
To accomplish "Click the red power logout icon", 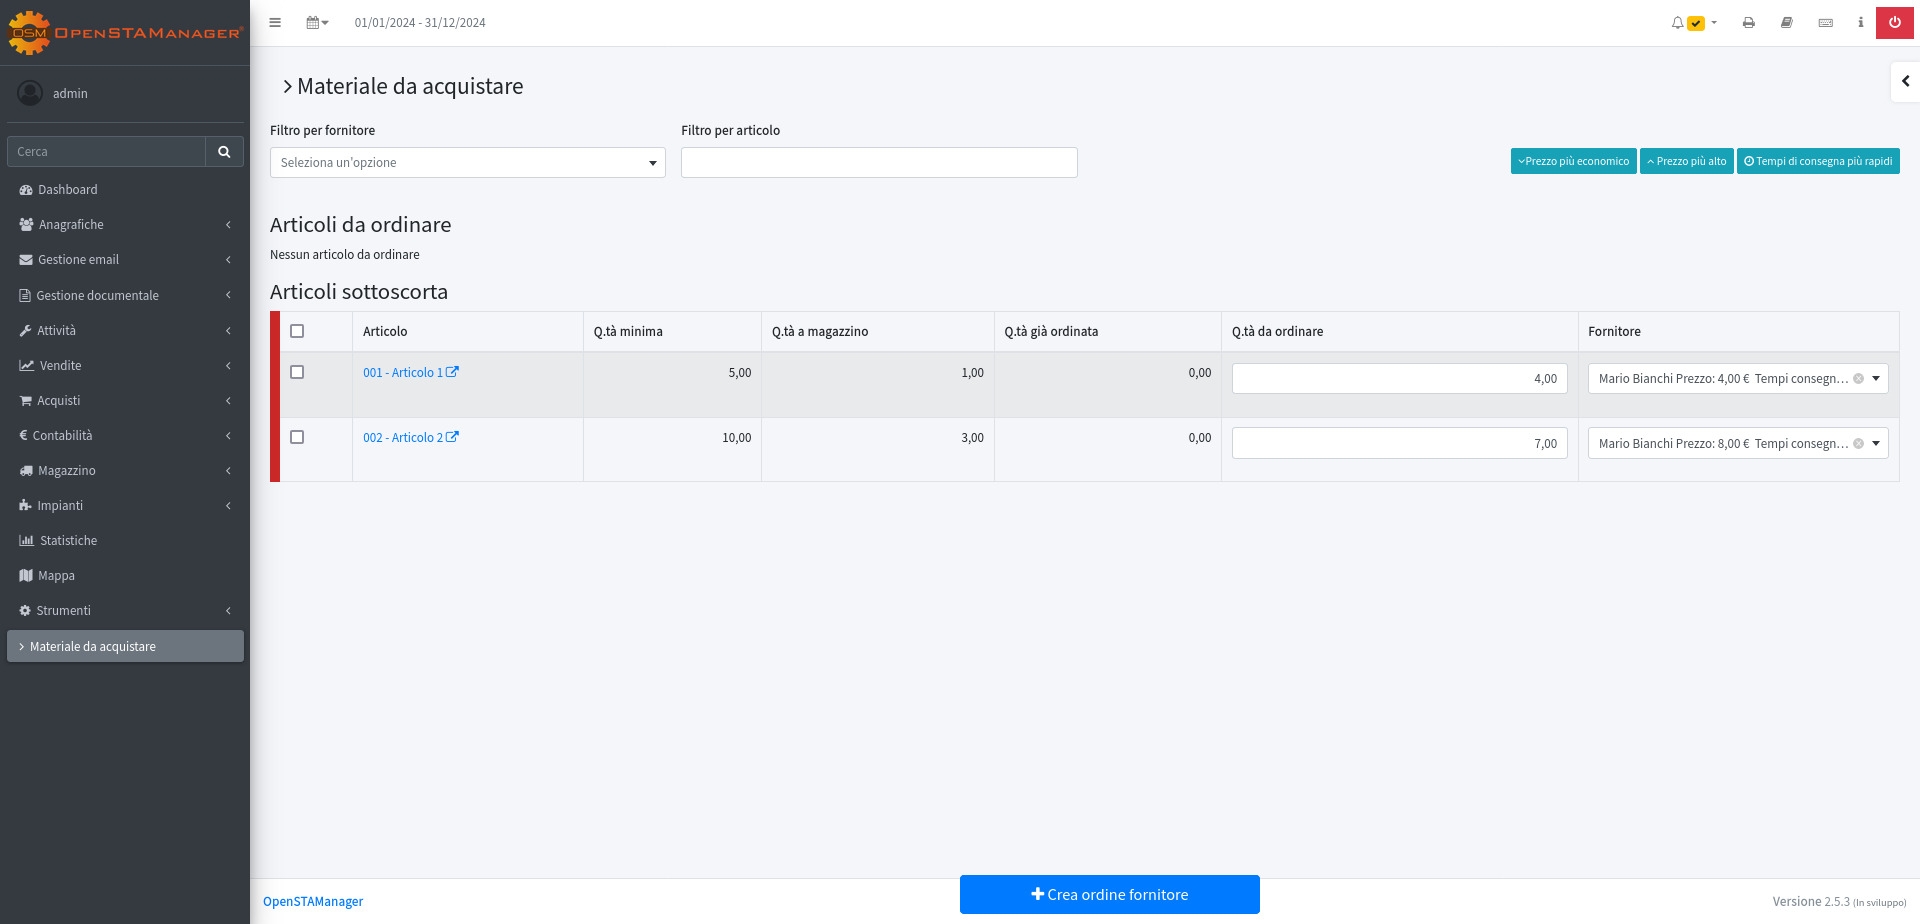I will click(1894, 23).
